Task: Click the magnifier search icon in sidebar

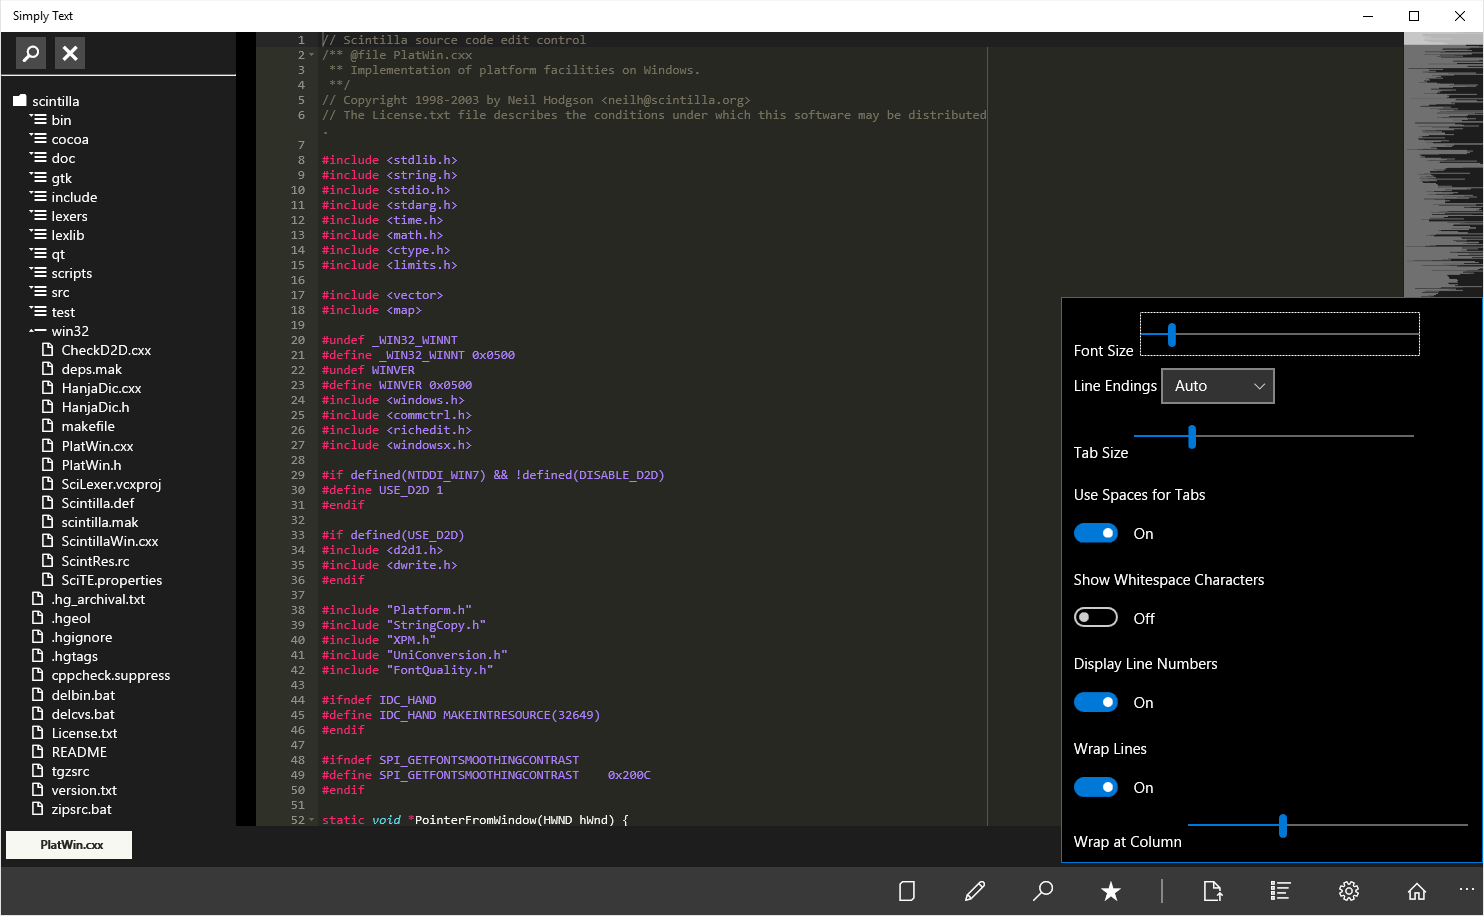Action: coord(31,53)
